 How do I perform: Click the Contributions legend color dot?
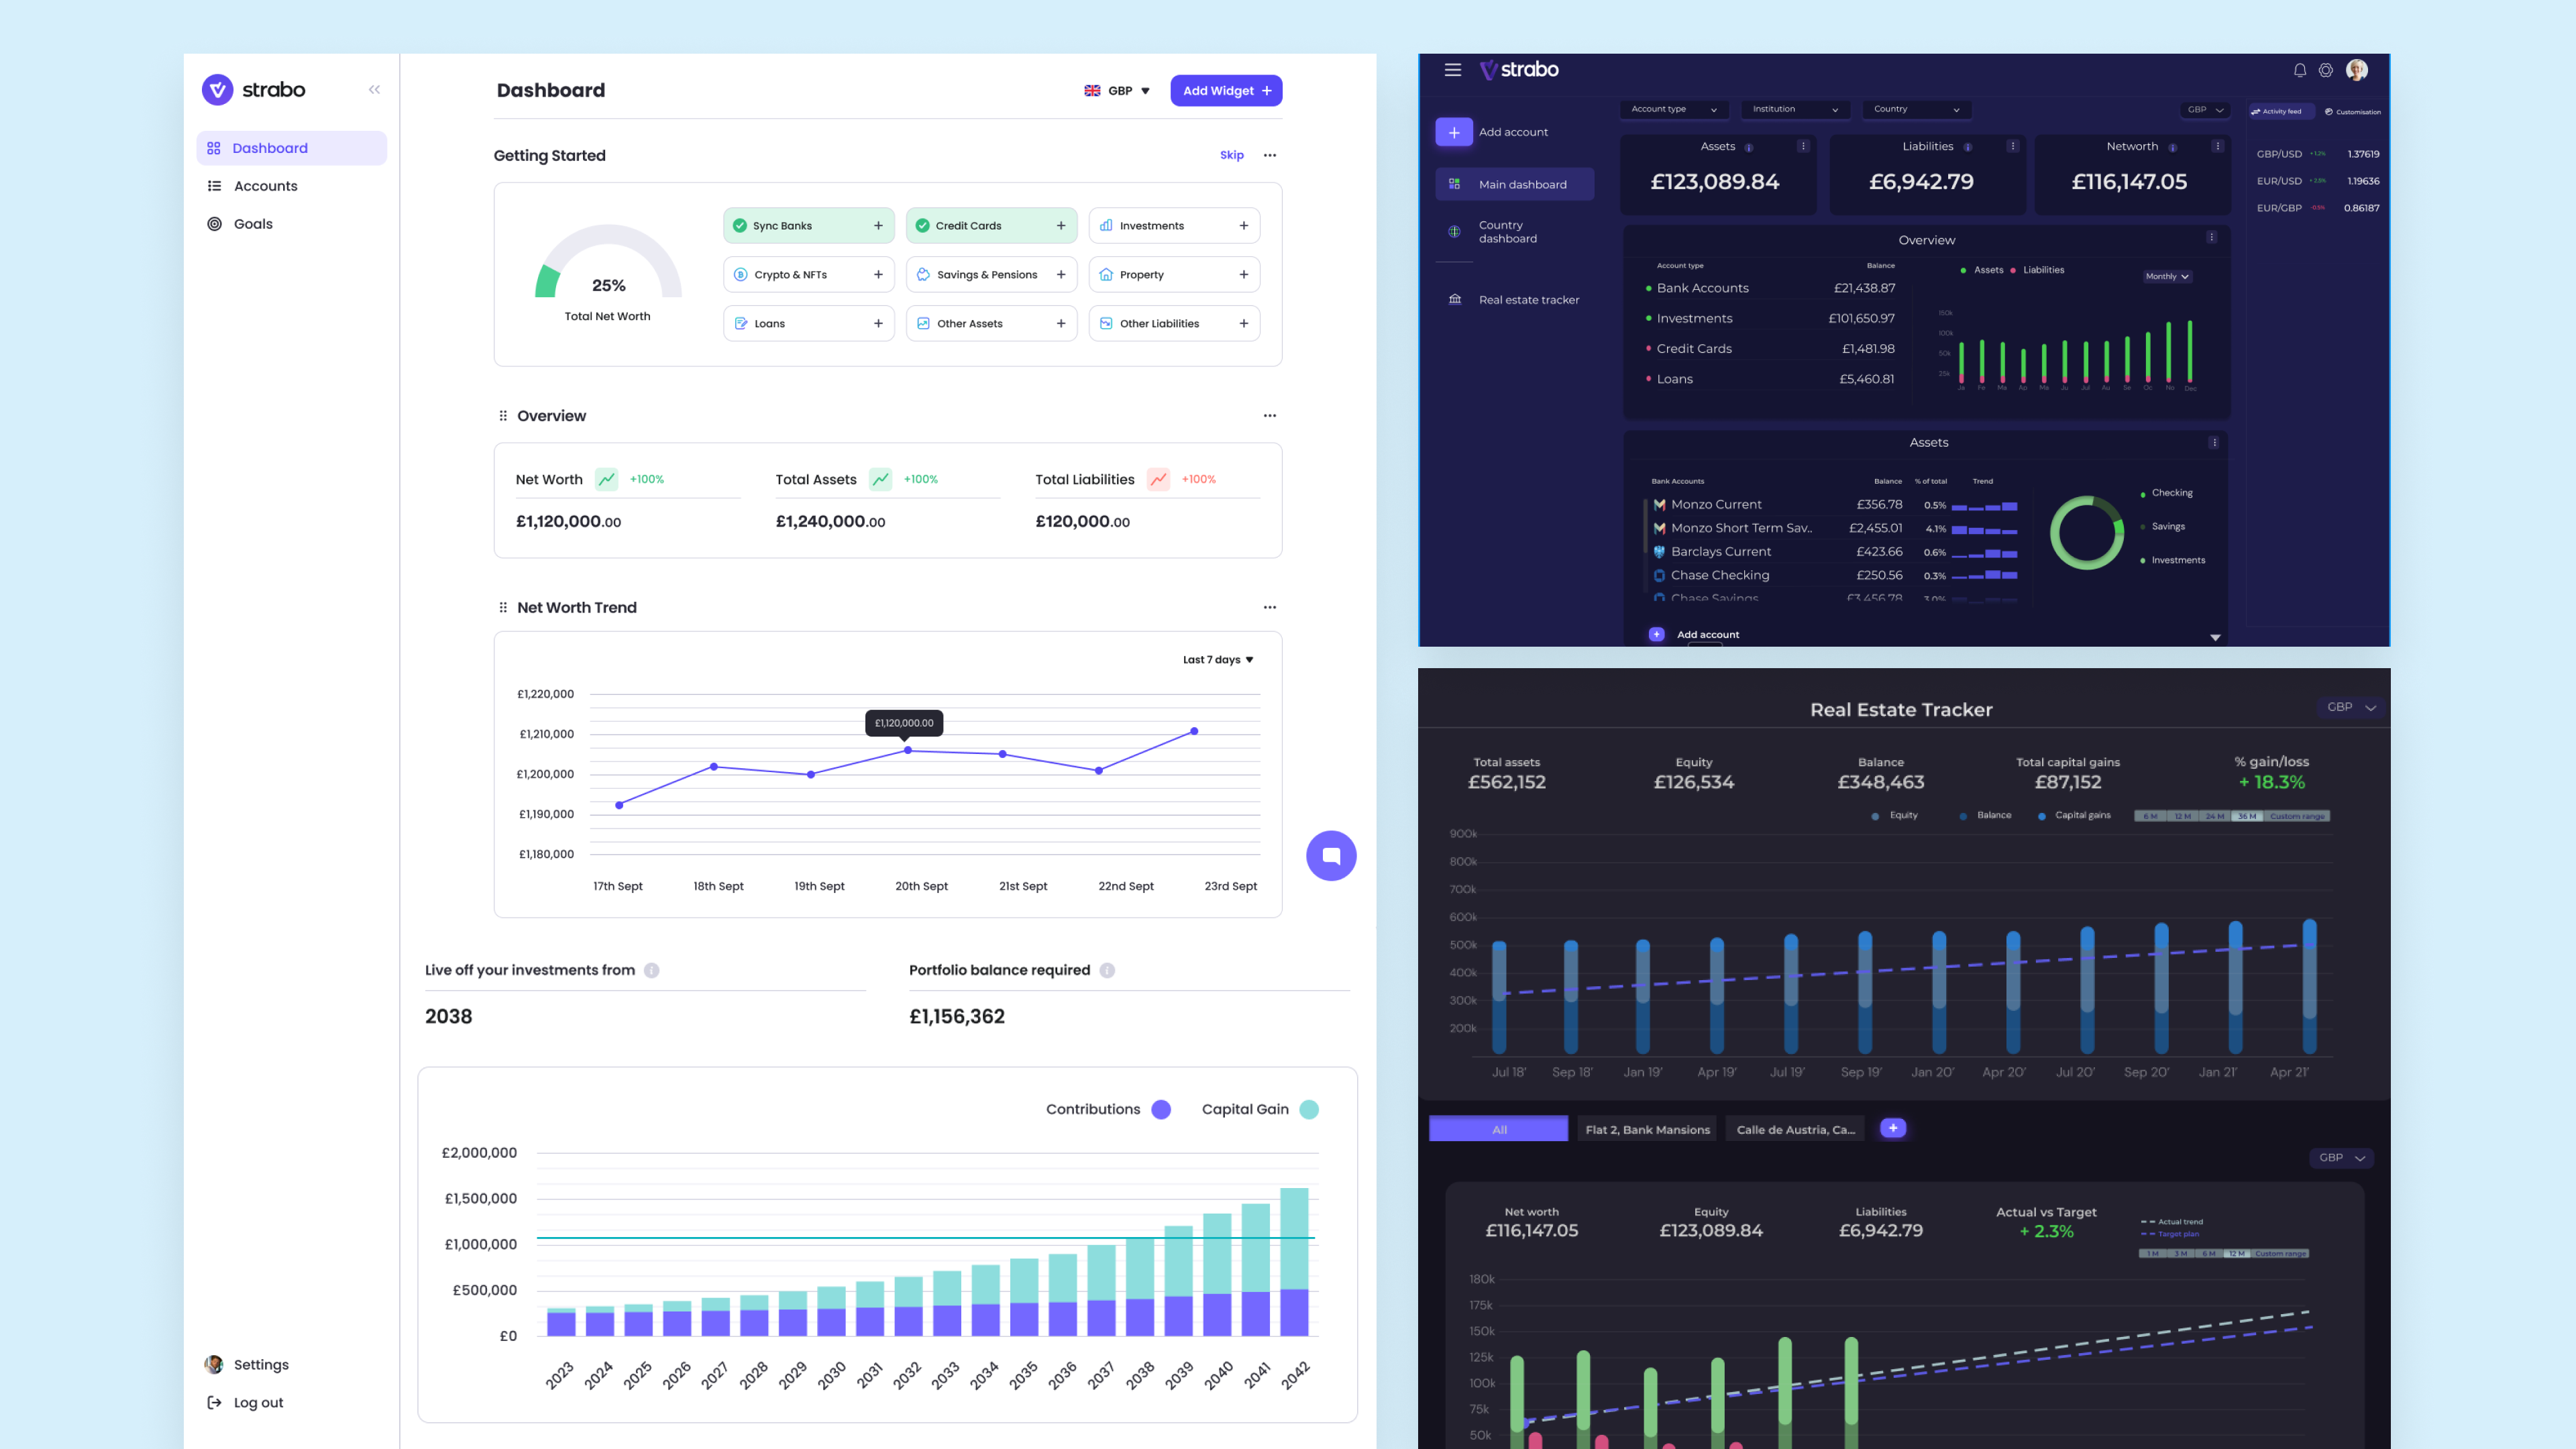[1160, 1109]
